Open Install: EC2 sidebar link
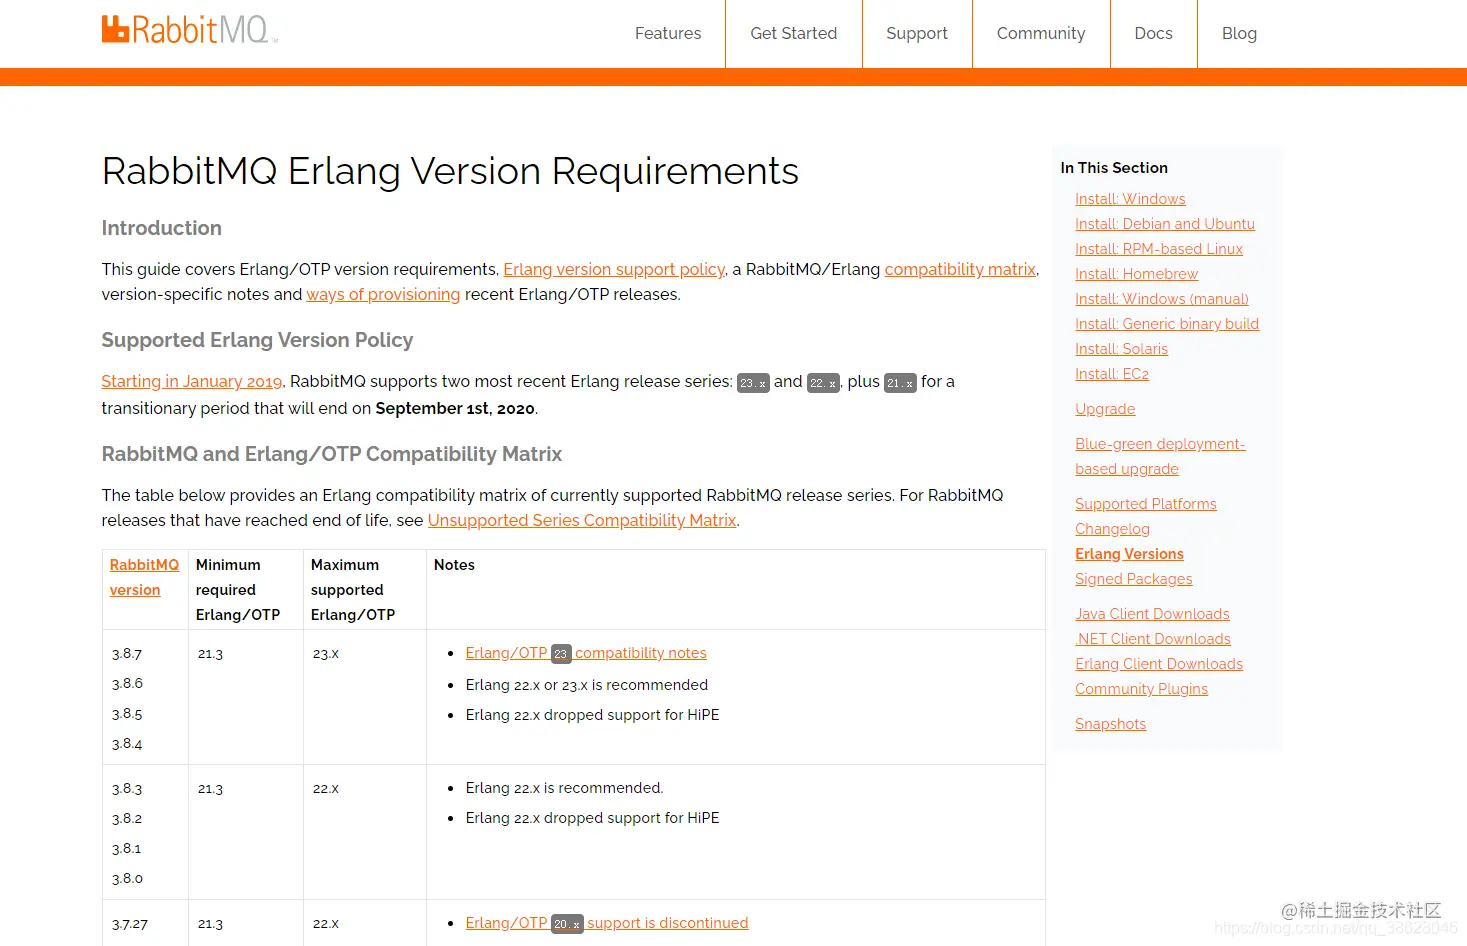Image resolution: width=1467 pixels, height=946 pixels. (x=1112, y=374)
